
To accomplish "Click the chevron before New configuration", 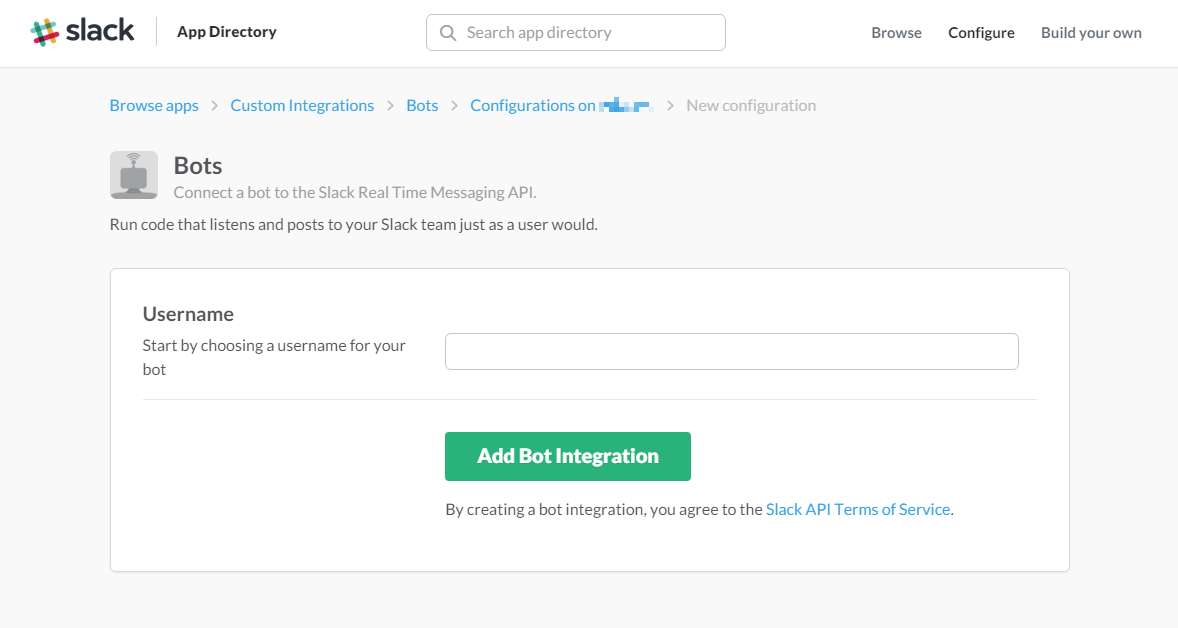I will (670, 106).
